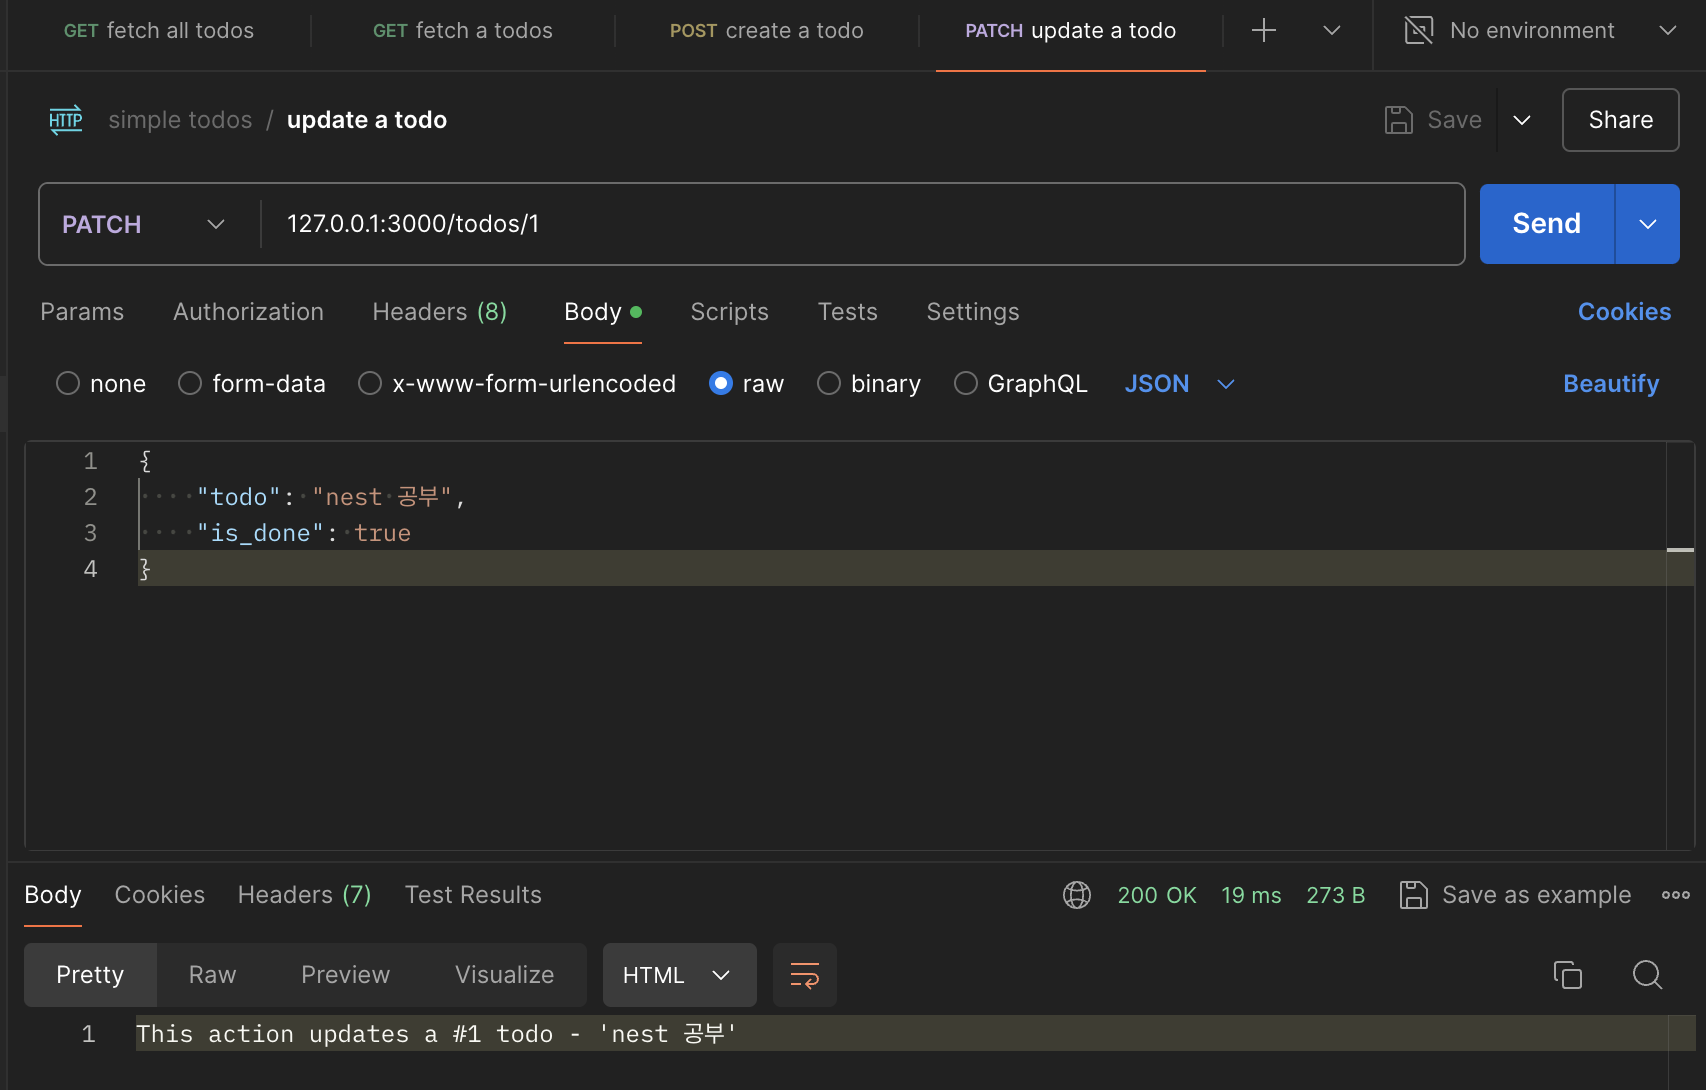Viewport: 1706px width, 1090px height.
Task: Open the Headers (8) request tab
Action: [x=440, y=312]
